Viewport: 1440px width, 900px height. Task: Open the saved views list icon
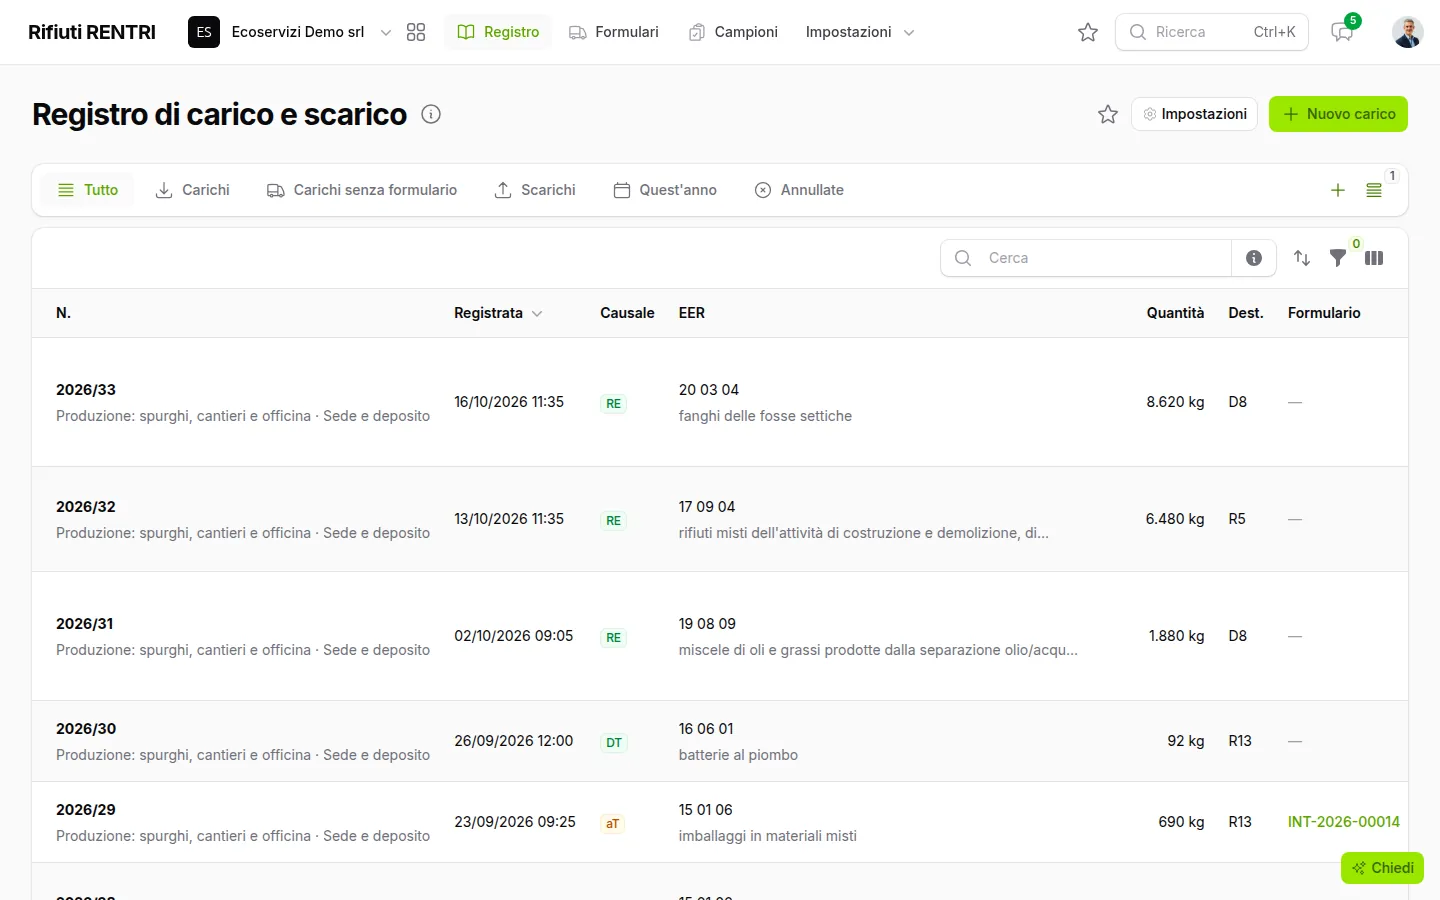1374,190
